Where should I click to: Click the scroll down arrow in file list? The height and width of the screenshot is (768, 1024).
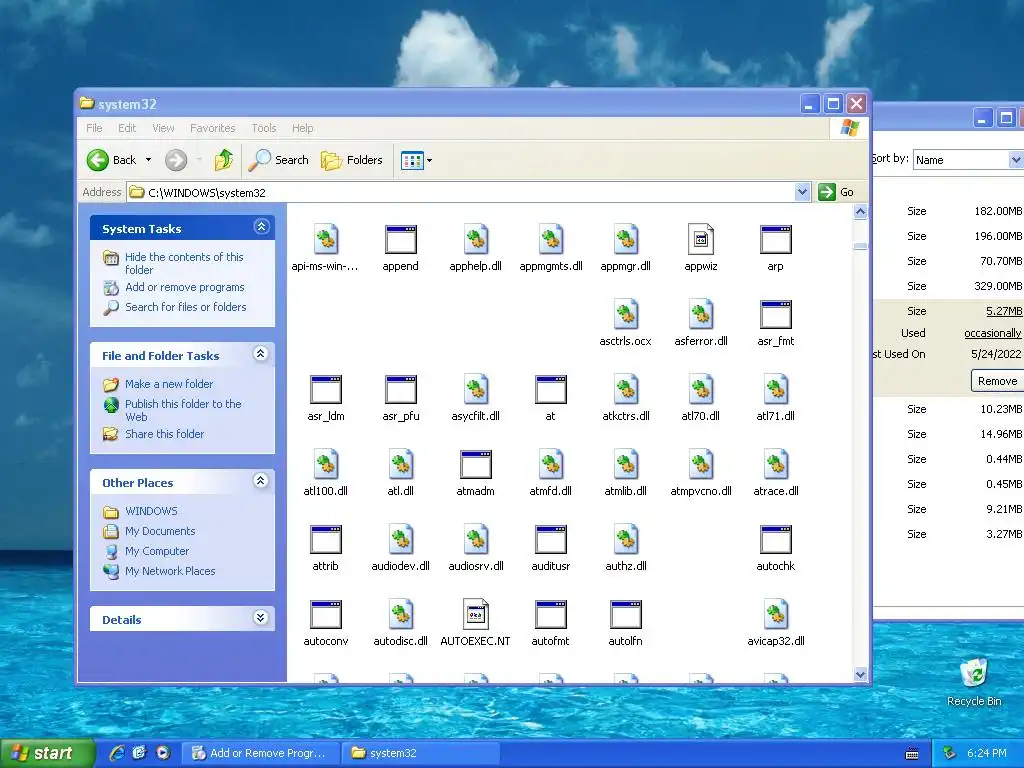(x=860, y=675)
